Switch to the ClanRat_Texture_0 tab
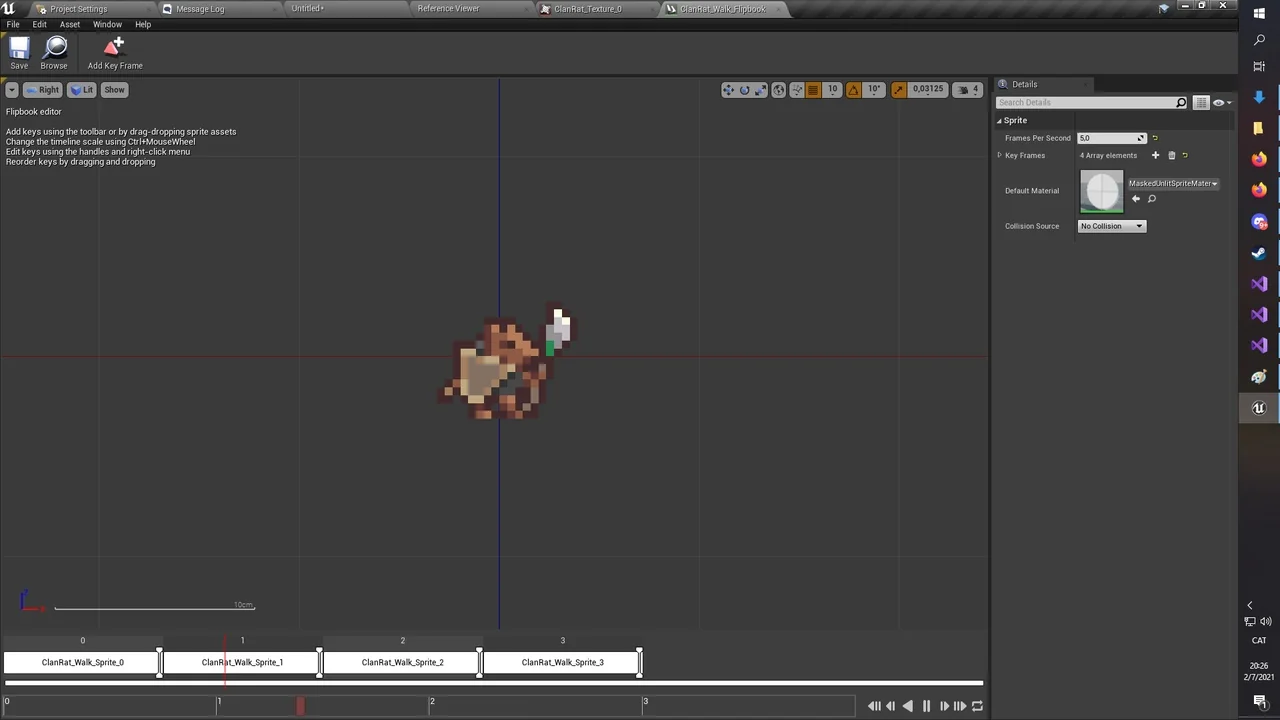The height and width of the screenshot is (720, 1280). pyautogui.click(x=587, y=9)
